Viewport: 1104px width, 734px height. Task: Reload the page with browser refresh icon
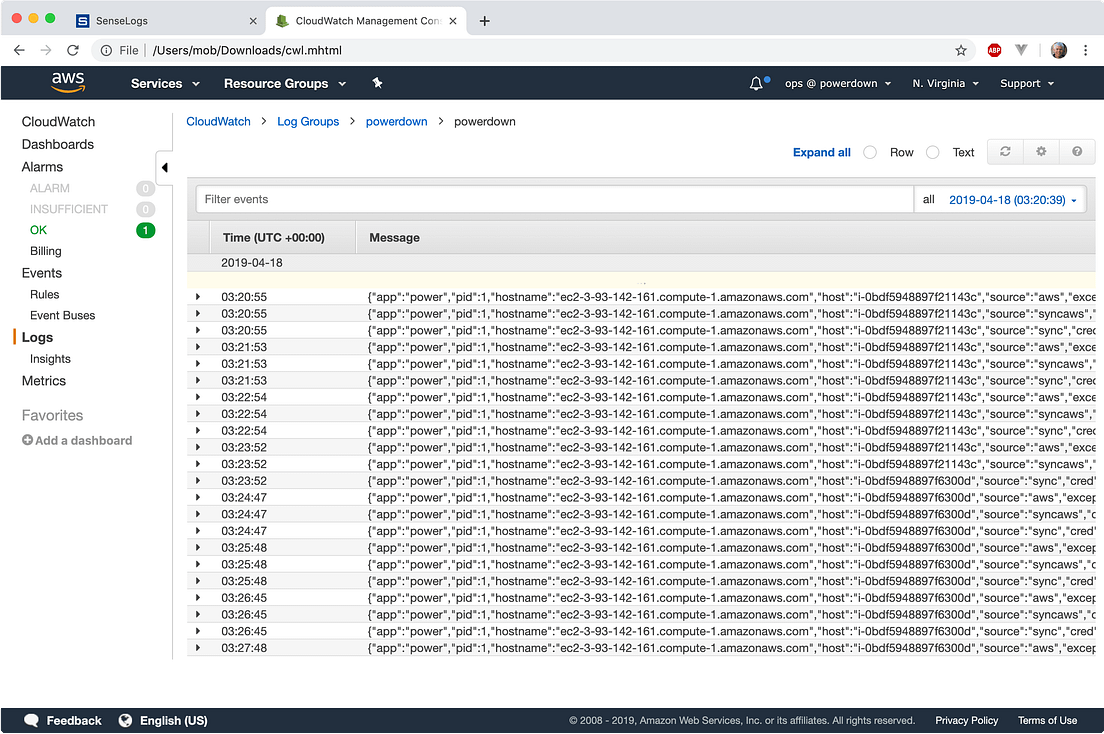tap(73, 50)
